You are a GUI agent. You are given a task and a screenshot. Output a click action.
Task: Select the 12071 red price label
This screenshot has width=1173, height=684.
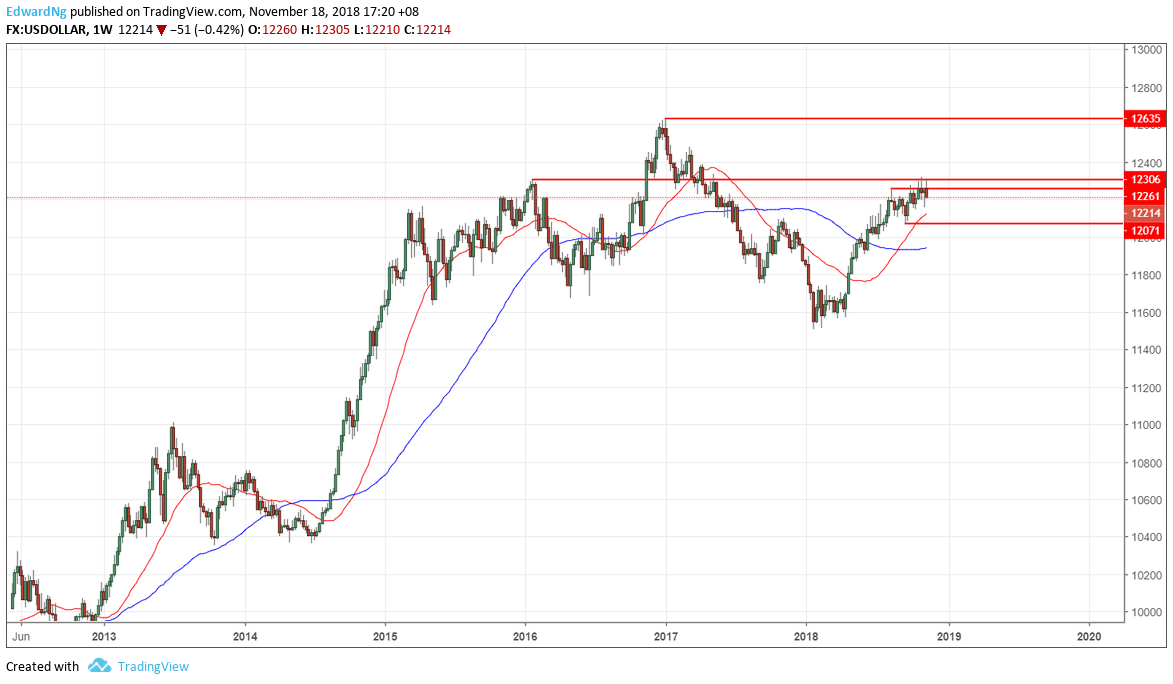(1145, 230)
